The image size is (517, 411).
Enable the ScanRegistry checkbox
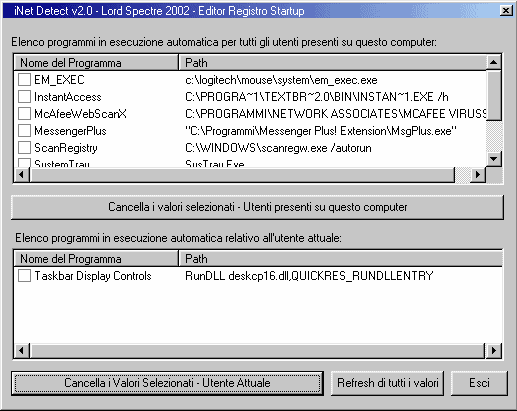tap(24, 148)
